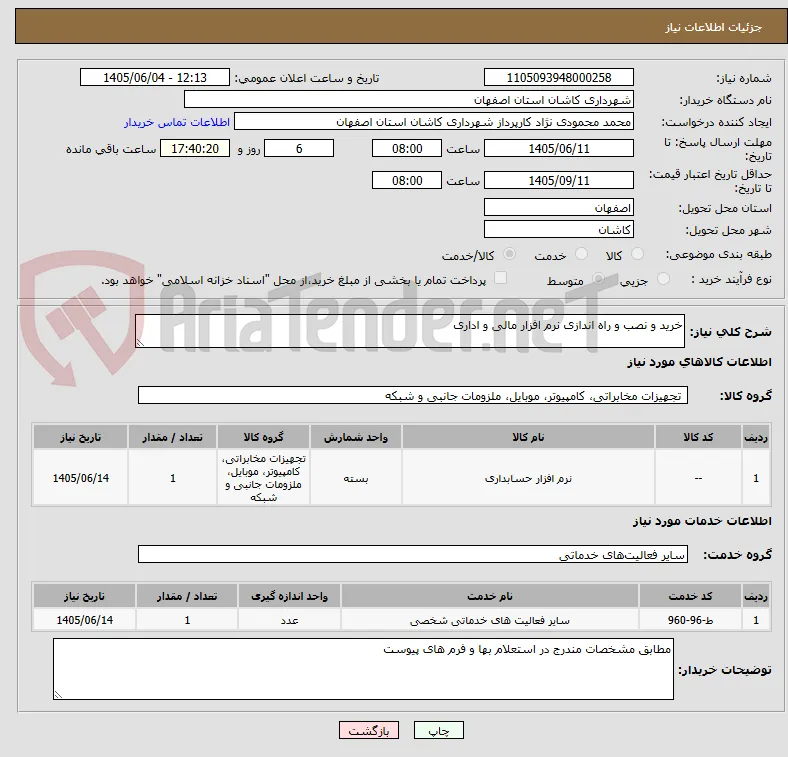
Task: Click the اطلاعات خدمات مورد نیاز heading
Action: tap(702, 521)
